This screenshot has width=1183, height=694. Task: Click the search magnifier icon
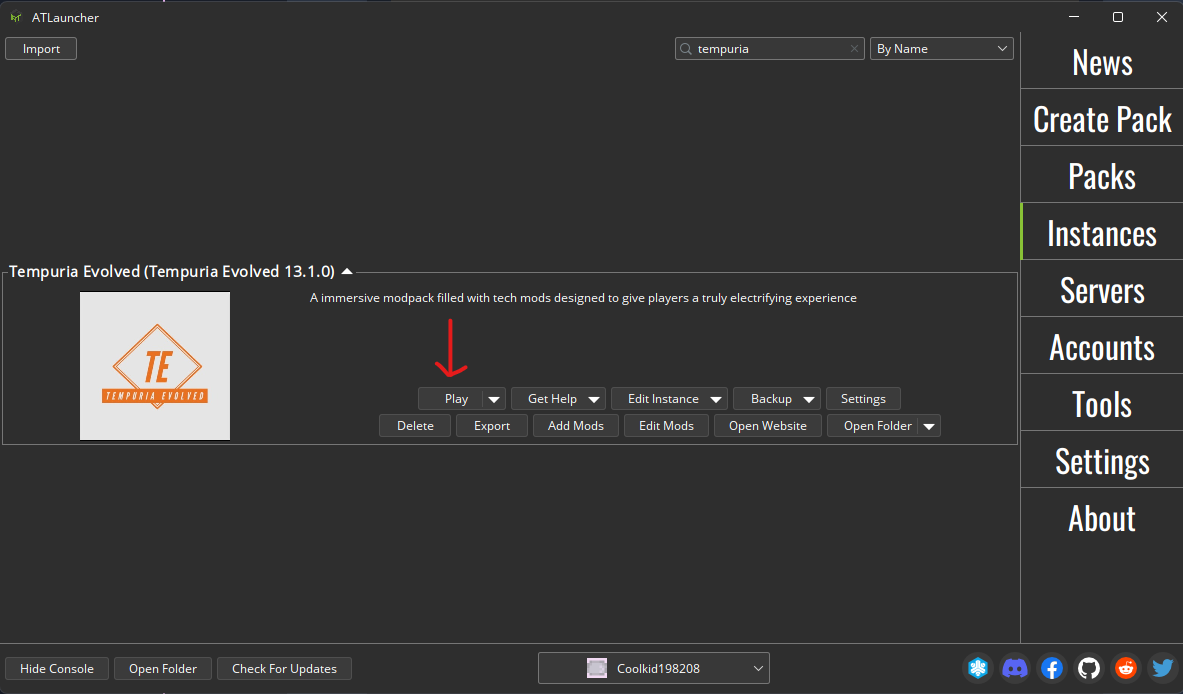tap(686, 49)
